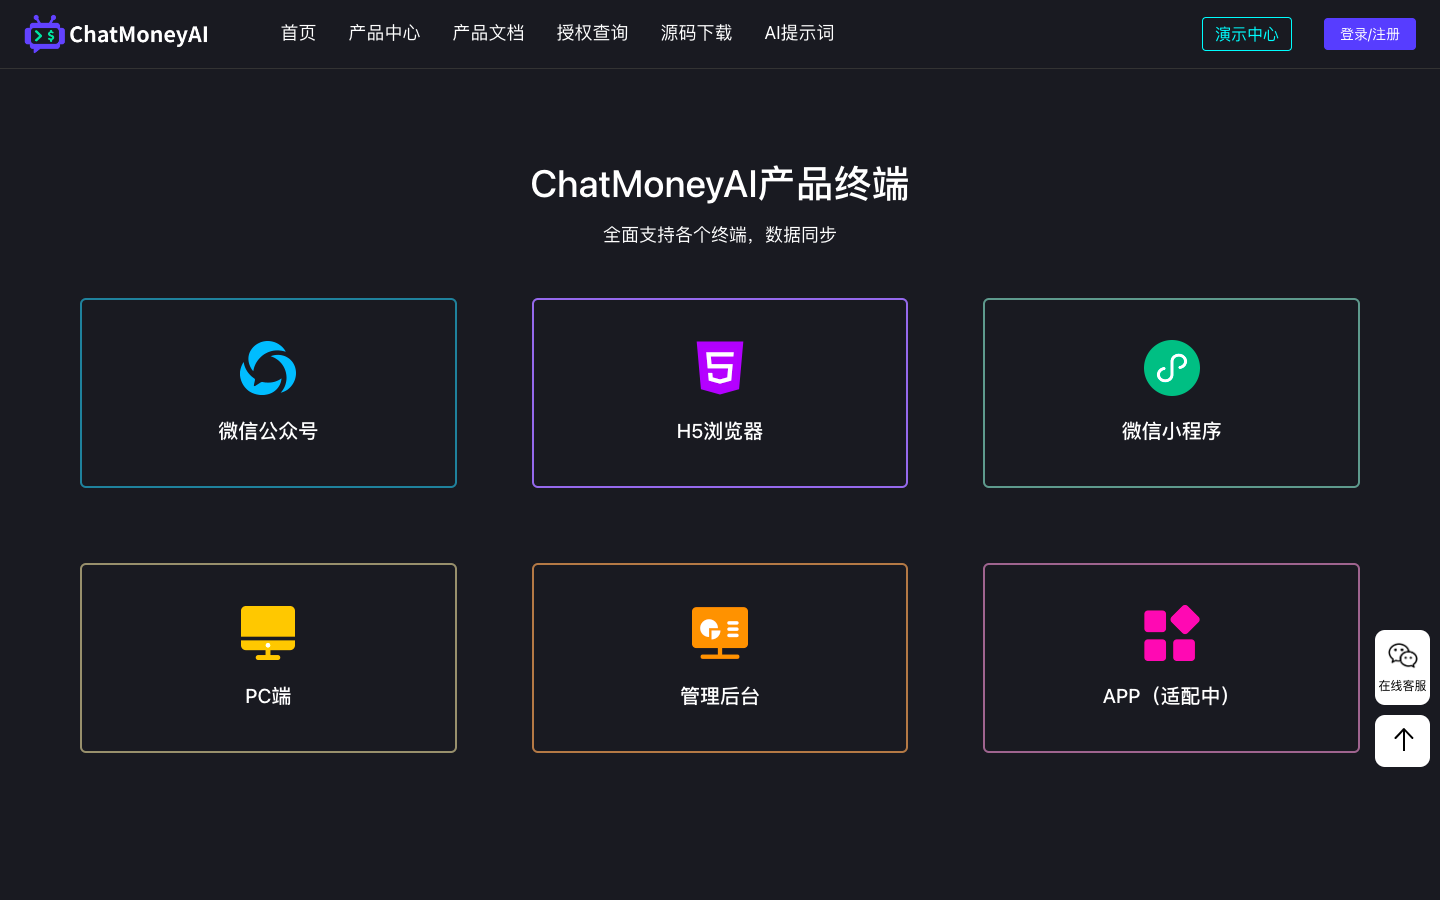Click the ChatMoneyAI brand name text
The height and width of the screenshot is (900, 1440).
coord(139,35)
